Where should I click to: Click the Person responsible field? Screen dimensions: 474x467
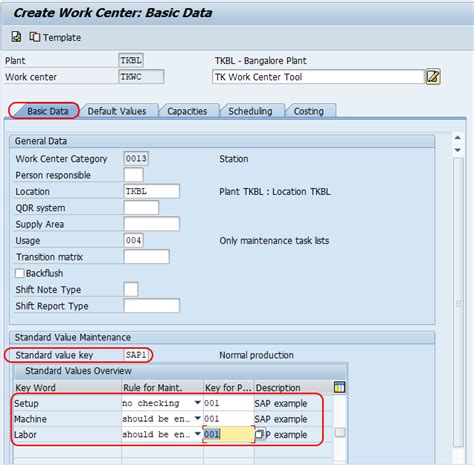(x=133, y=175)
